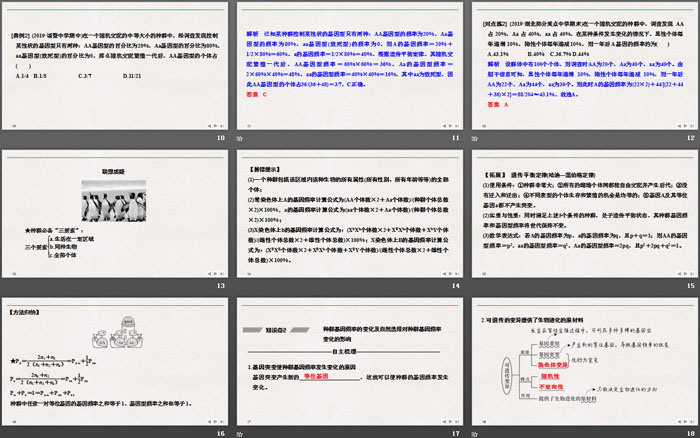Select slide 17 with 知识点2 heading

click(350, 357)
